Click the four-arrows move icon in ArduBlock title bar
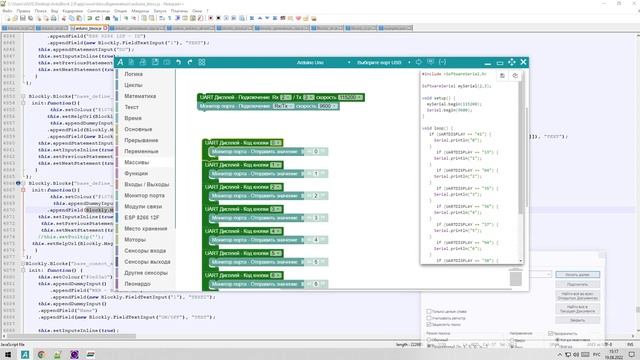Screen dimensions: 640x360 click(512, 62)
